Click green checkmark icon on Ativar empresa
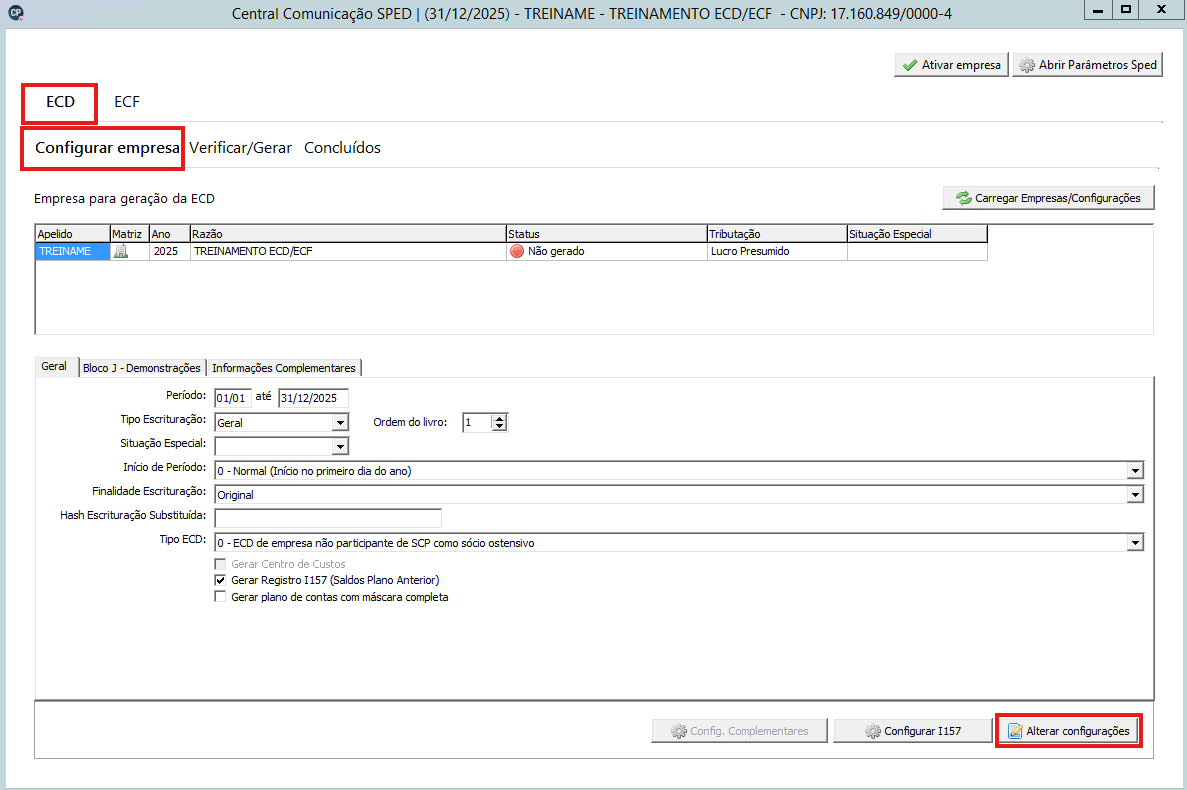Screen dimensions: 1187x790 pos(910,65)
